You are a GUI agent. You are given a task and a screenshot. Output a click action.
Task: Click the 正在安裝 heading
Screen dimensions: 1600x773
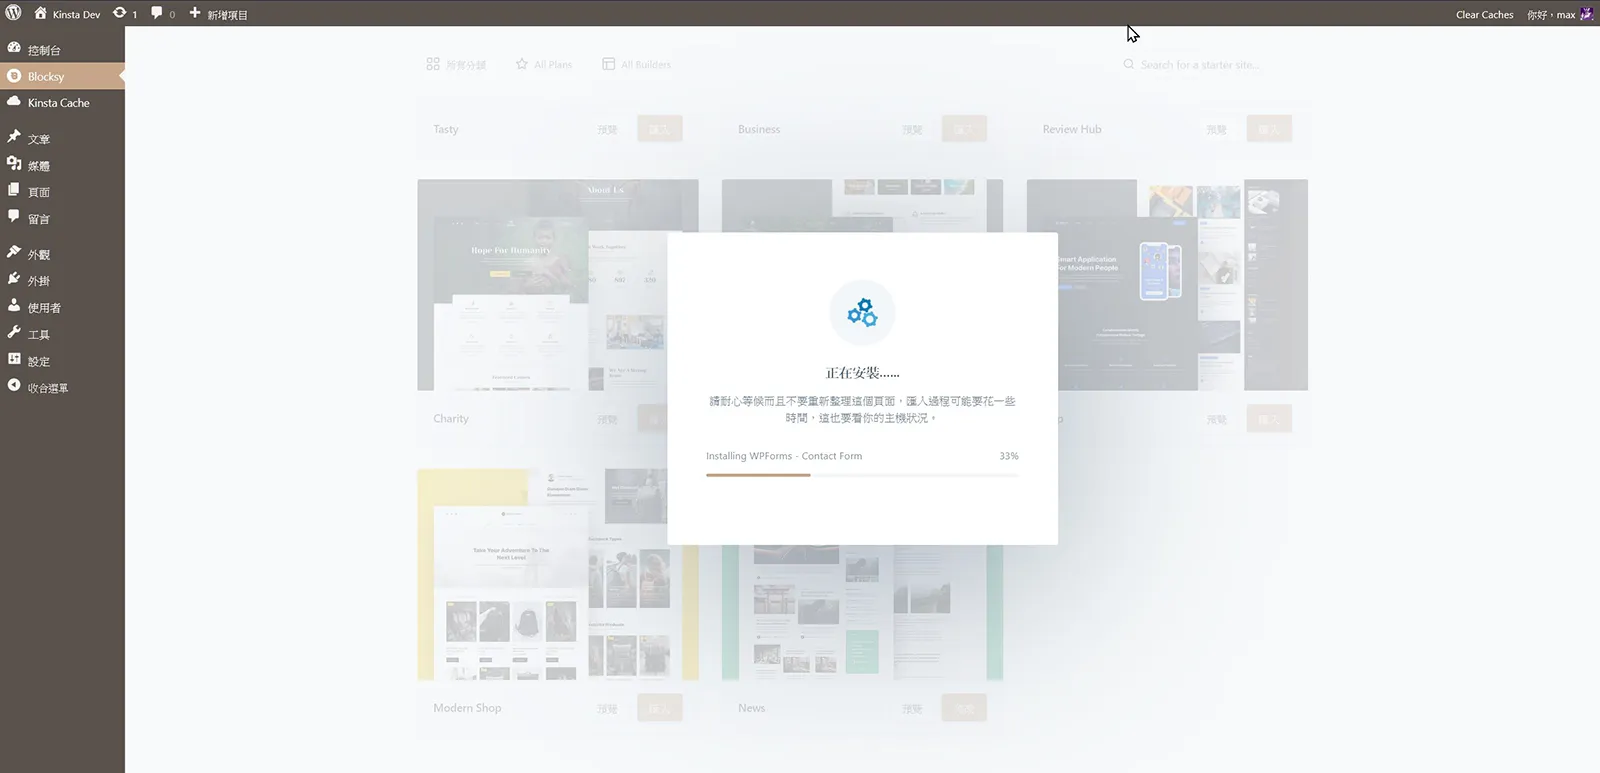tap(862, 373)
